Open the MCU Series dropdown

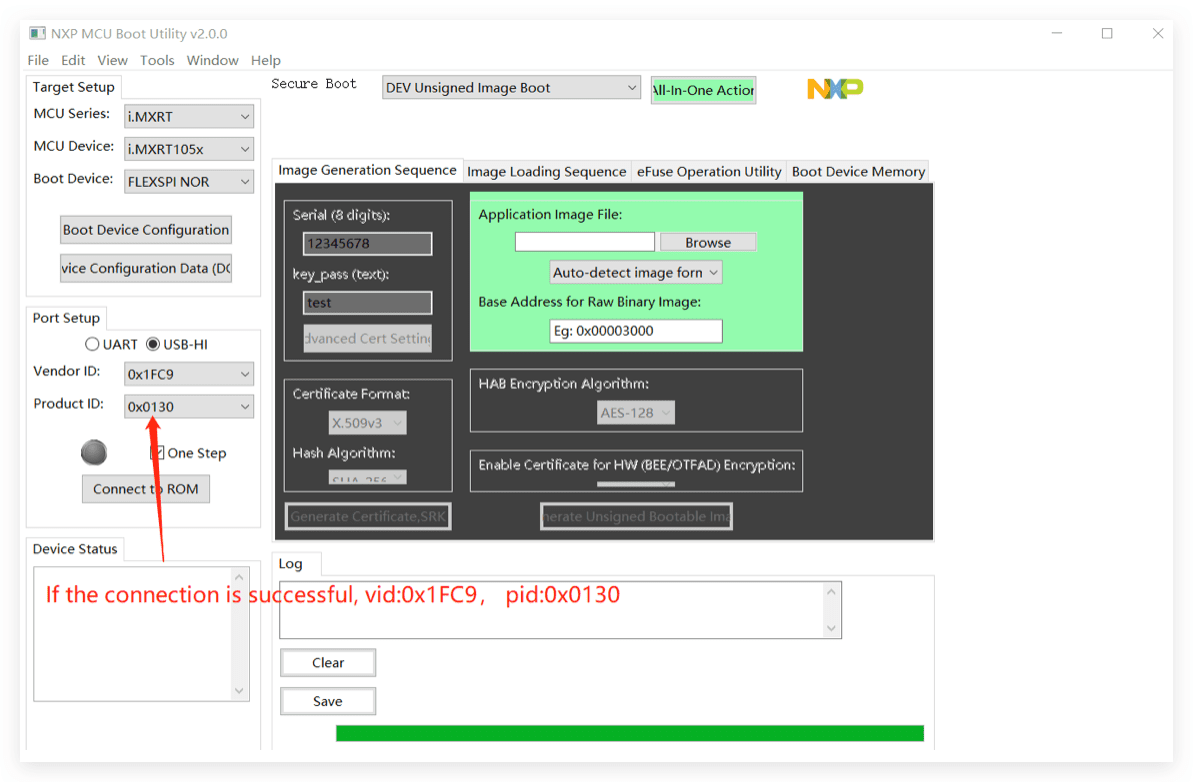[189, 116]
